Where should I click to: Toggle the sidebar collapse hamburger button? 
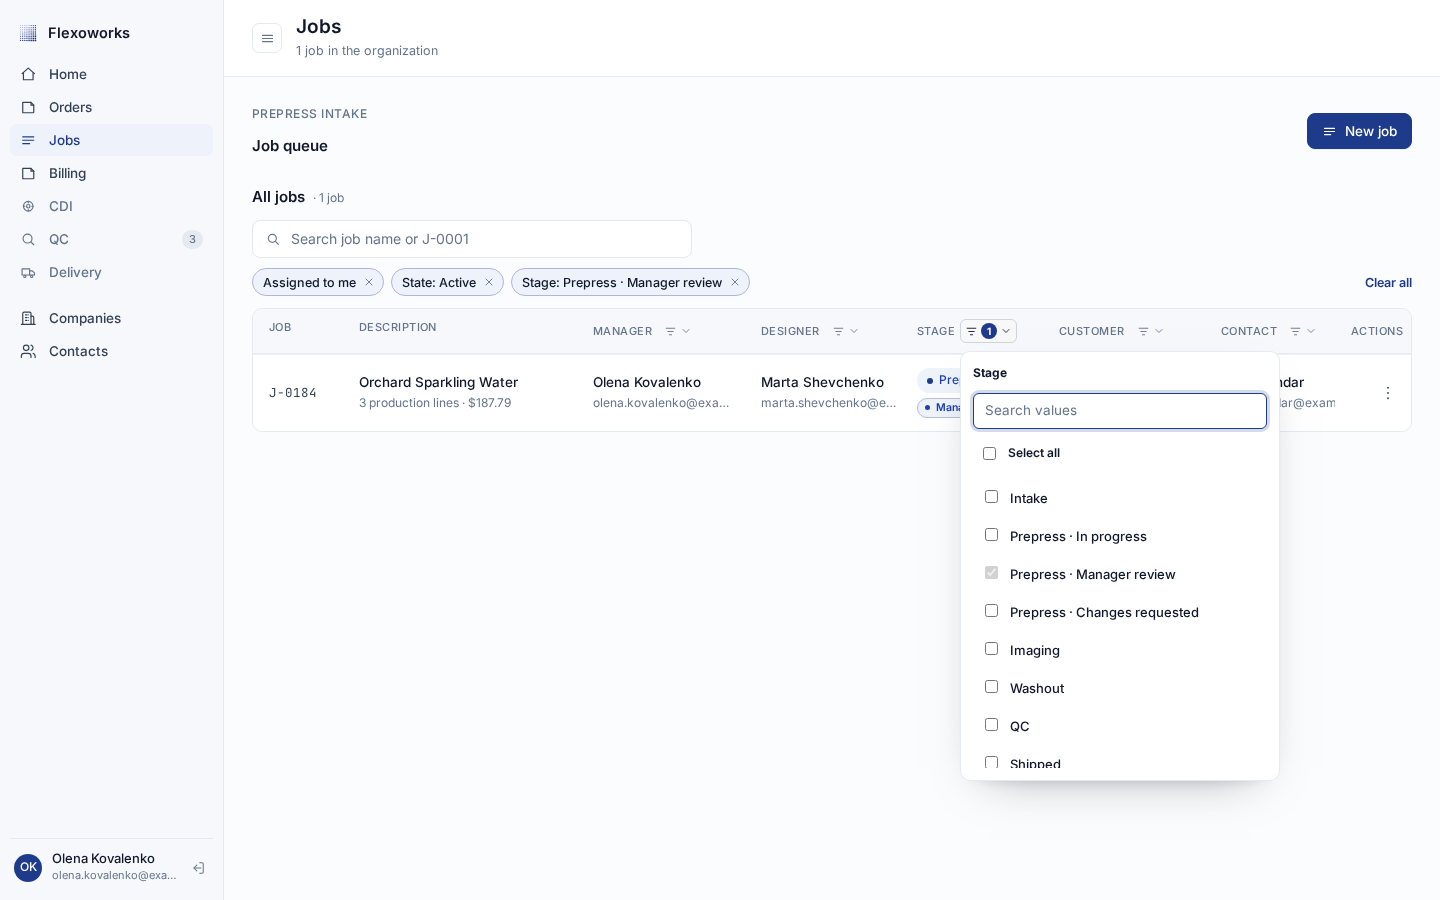(x=267, y=38)
